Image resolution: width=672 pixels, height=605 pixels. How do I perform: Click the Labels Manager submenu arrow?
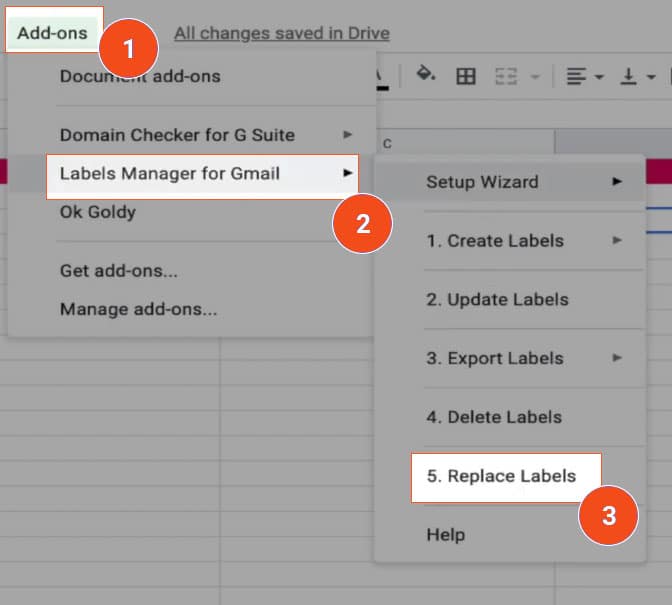348,173
